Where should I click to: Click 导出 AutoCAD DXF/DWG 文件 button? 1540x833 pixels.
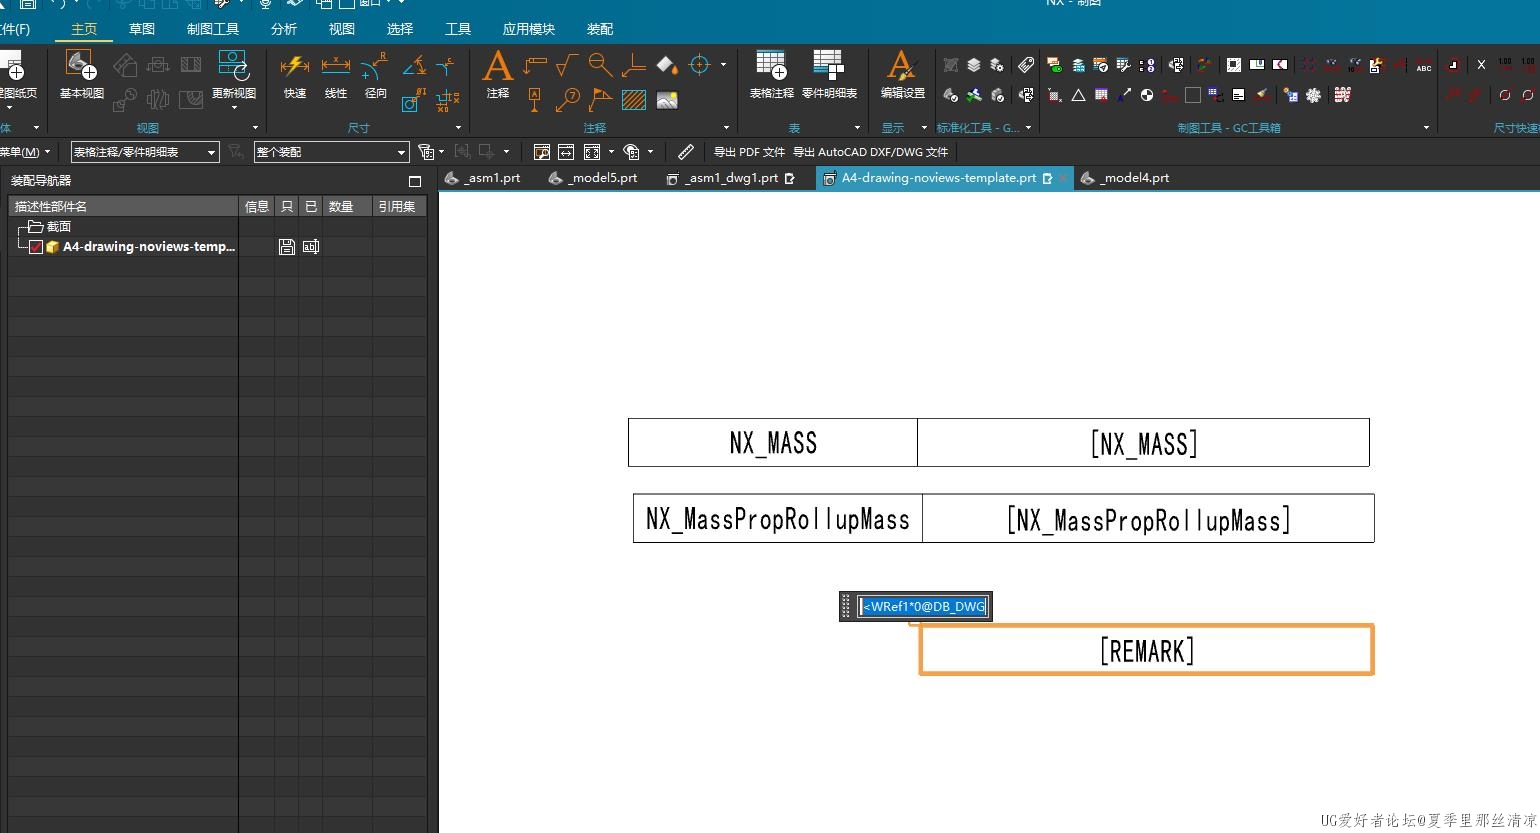pyautogui.click(x=870, y=152)
